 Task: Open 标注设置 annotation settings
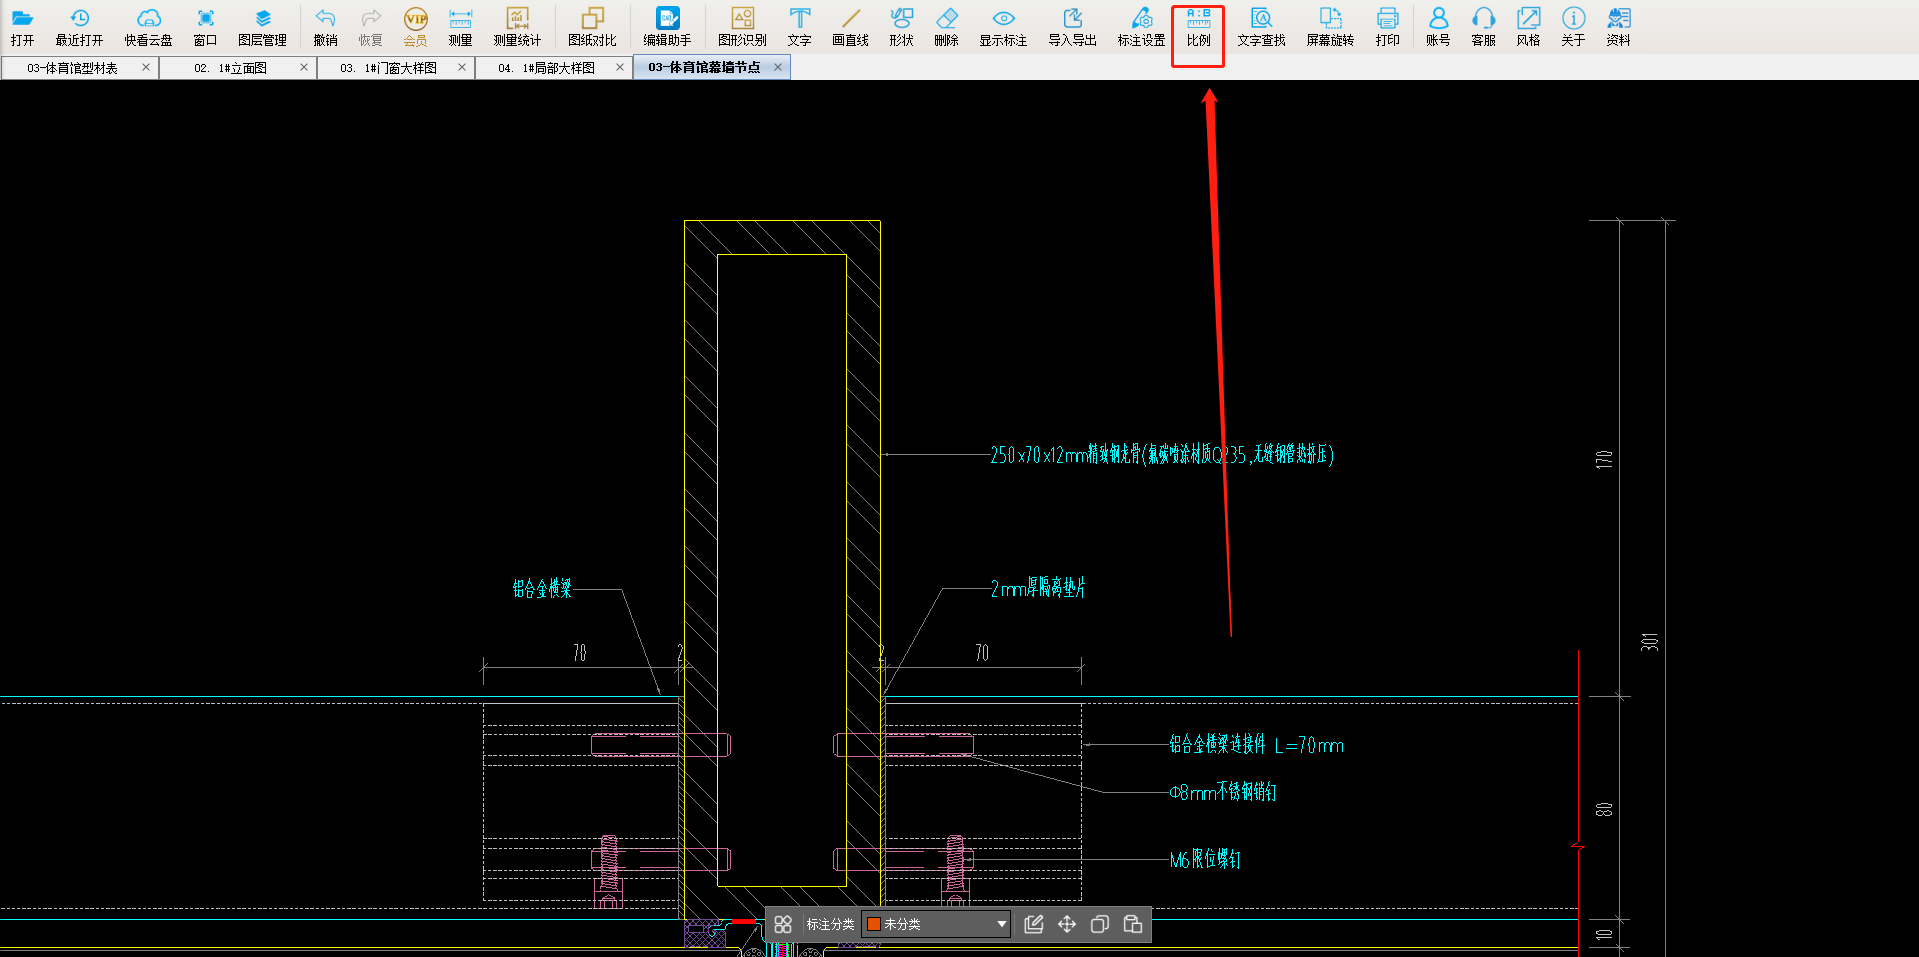[x=1141, y=27]
